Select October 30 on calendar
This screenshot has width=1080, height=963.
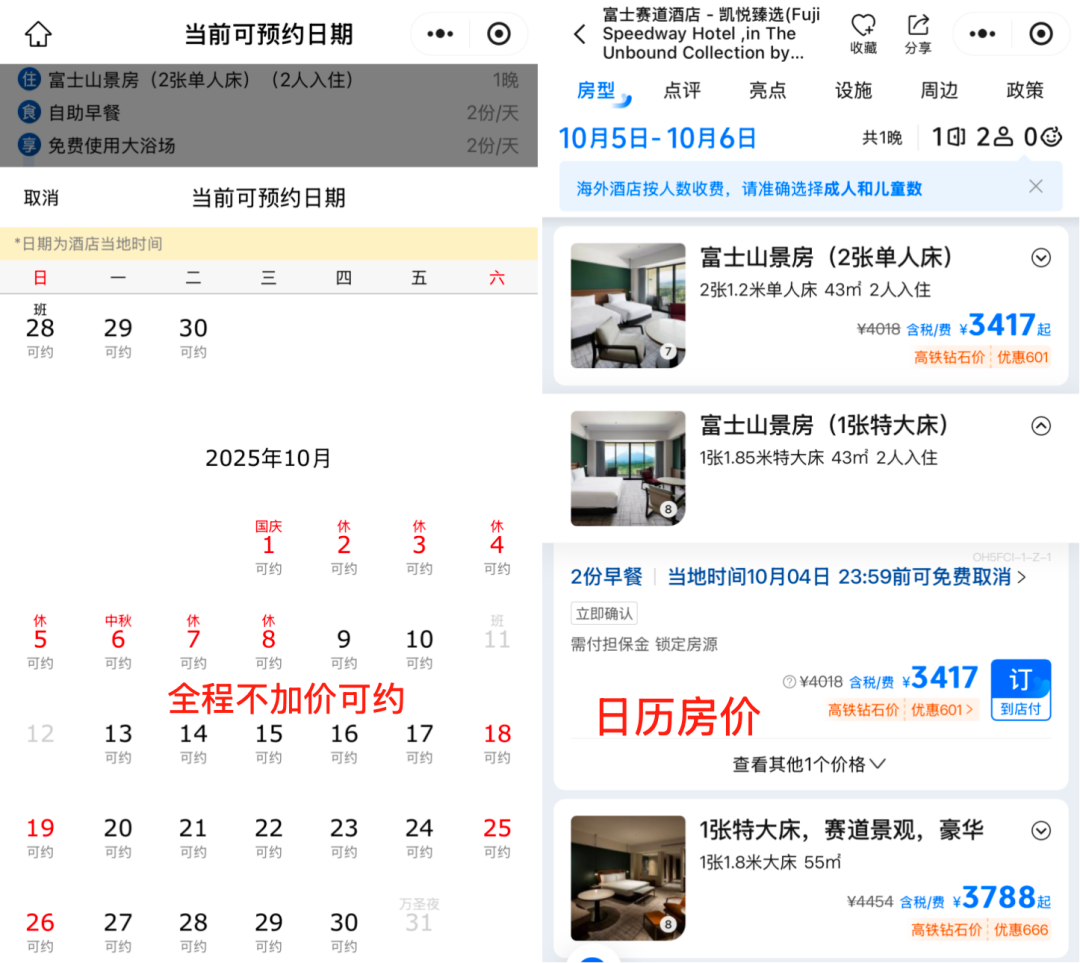click(x=344, y=931)
